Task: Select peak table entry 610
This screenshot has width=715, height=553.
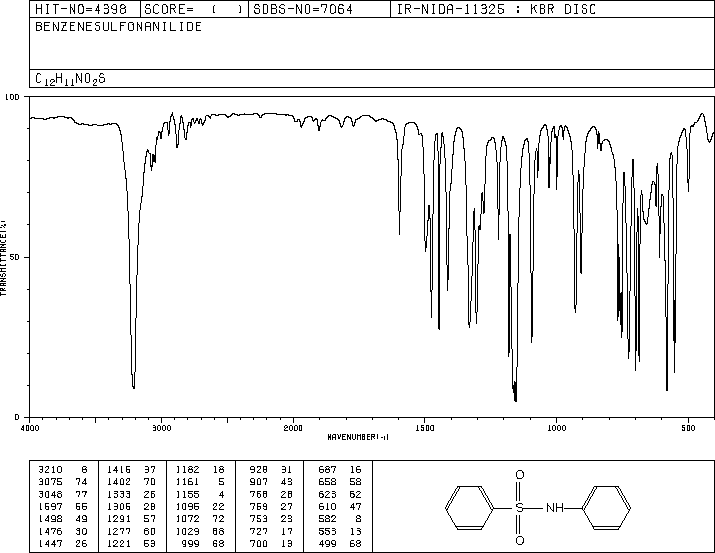Action: point(340,506)
